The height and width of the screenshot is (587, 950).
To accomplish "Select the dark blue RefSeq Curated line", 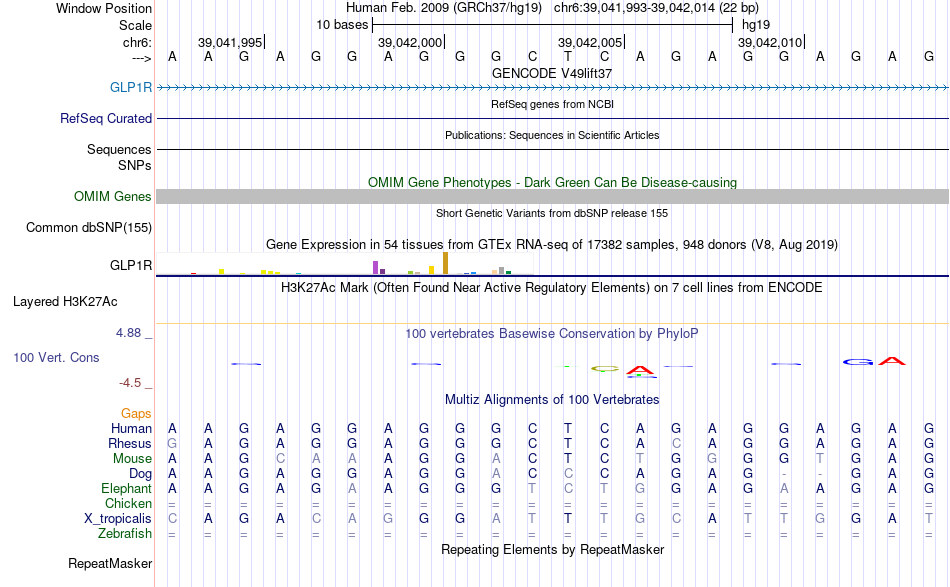I will 553,118.
